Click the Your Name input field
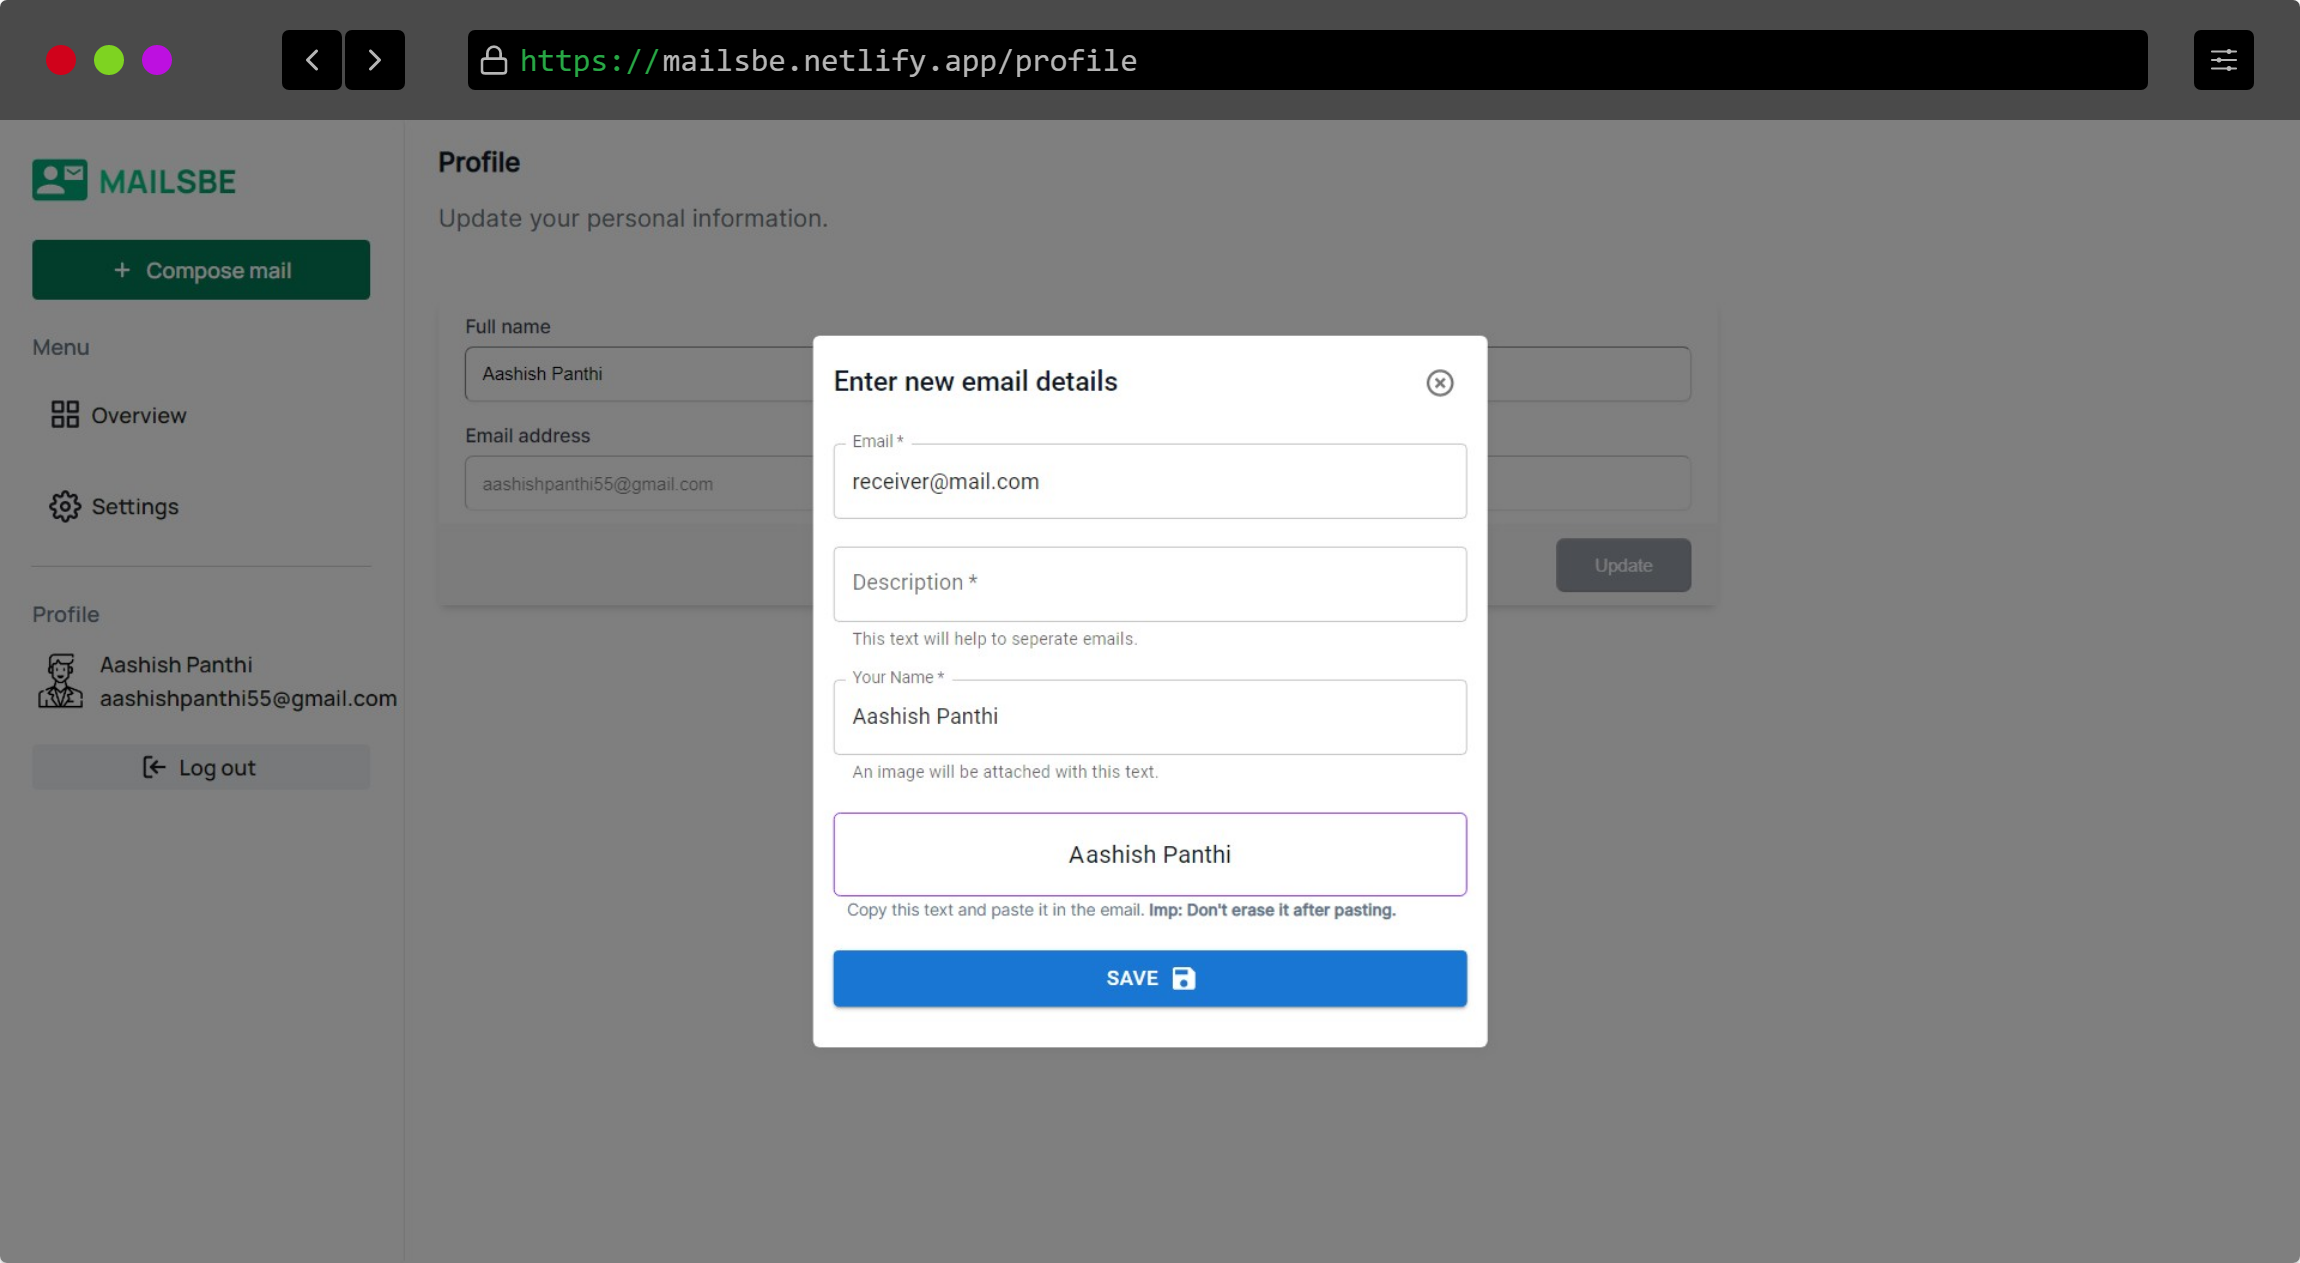Screen dimensions: 2300x1263 tap(1150, 717)
